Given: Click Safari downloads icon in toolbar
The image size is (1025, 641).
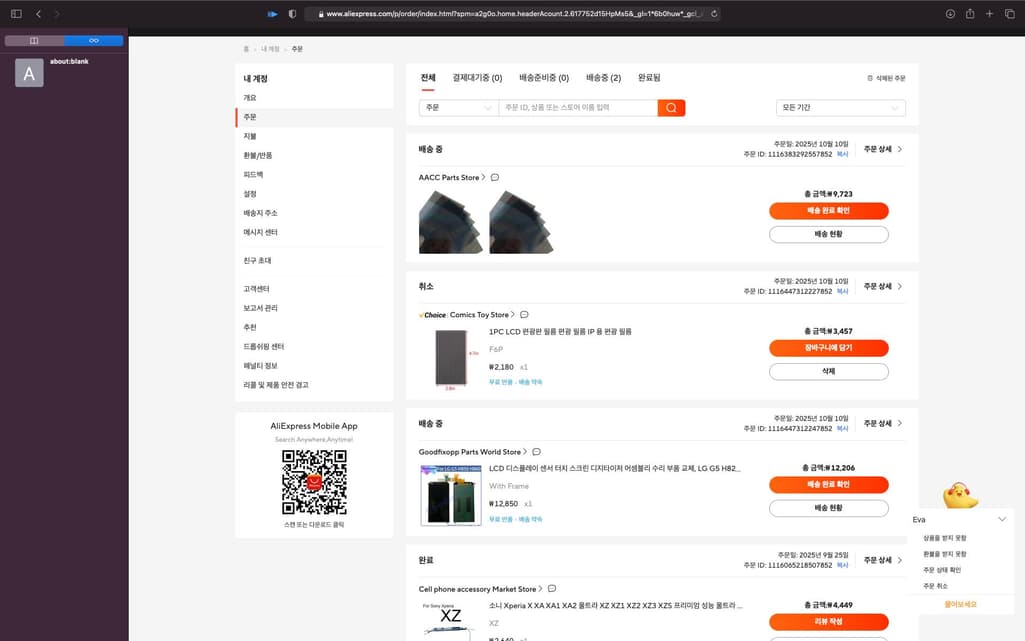Looking at the screenshot, I should pyautogui.click(x=950, y=13).
